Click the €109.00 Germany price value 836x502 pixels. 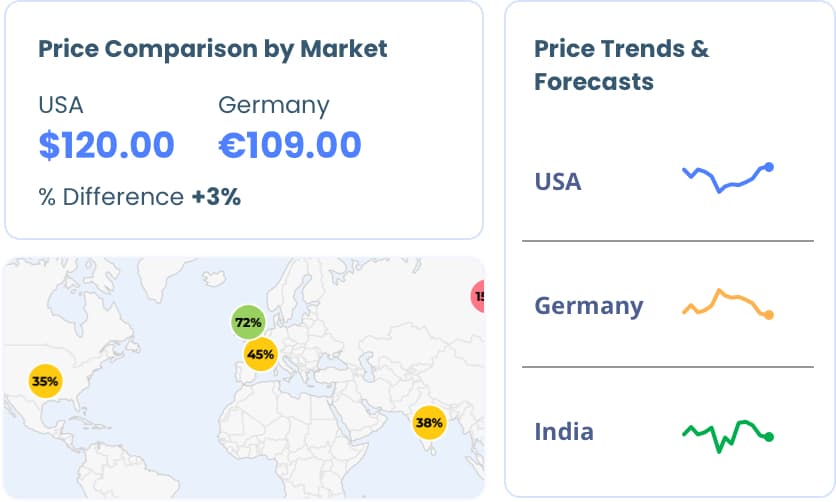tap(290, 146)
